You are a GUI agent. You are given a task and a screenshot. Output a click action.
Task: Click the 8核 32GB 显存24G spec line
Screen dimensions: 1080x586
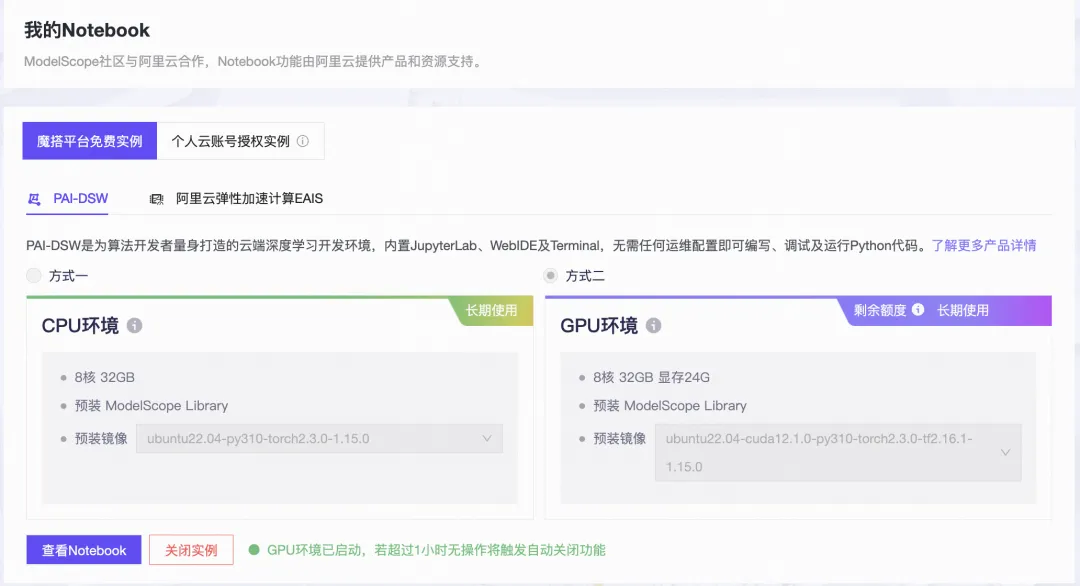tap(651, 377)
